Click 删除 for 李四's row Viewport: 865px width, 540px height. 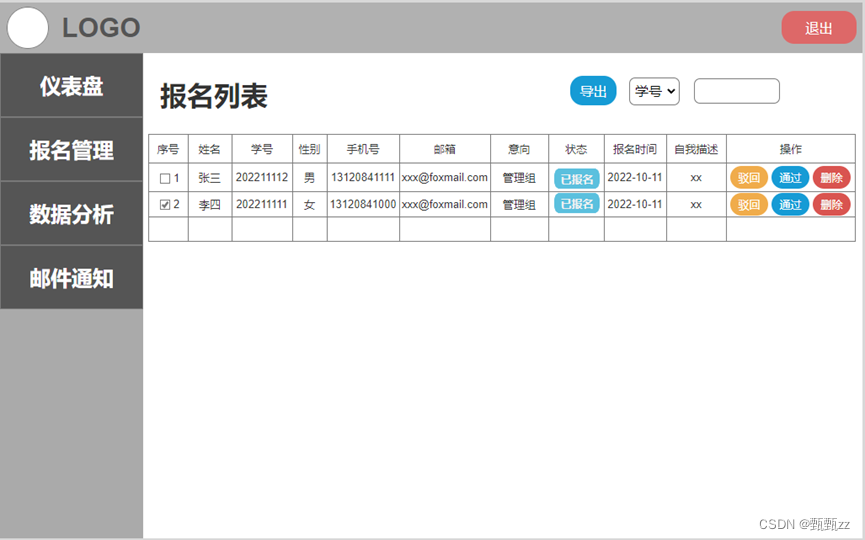[x=831, y=205]
